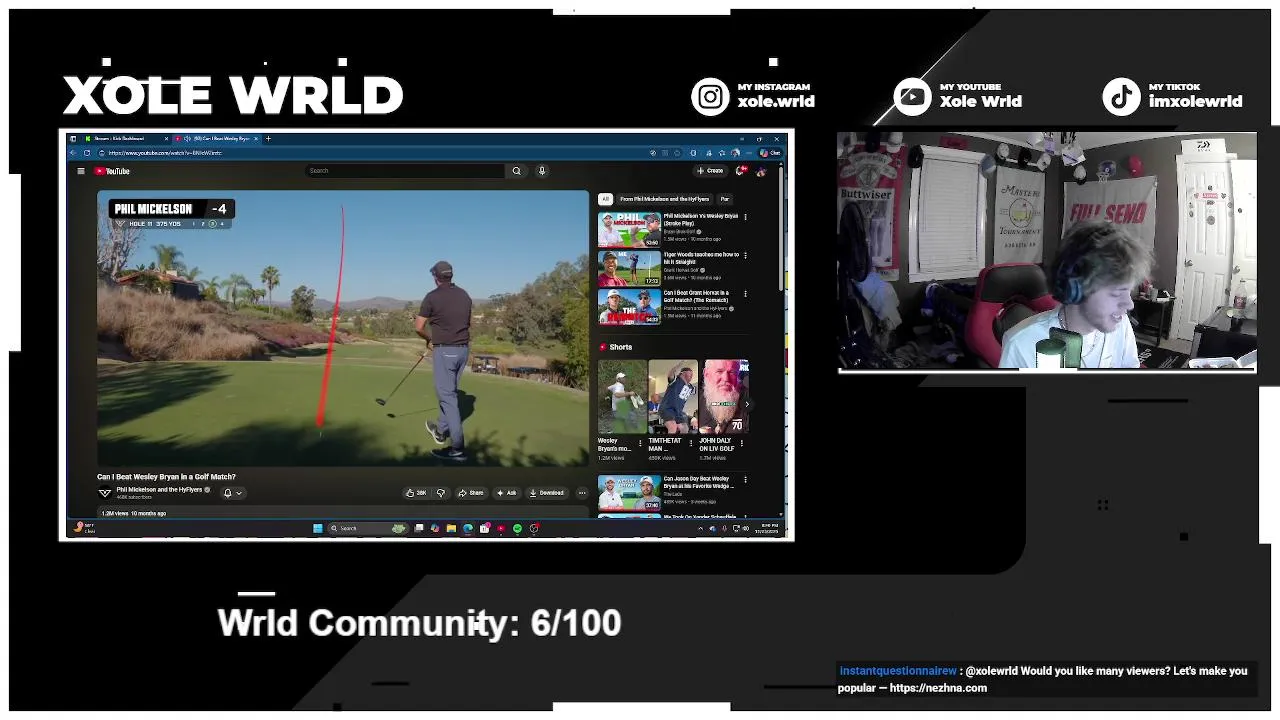Share the video
This screenshot has height=720, width=1280.
471,493
